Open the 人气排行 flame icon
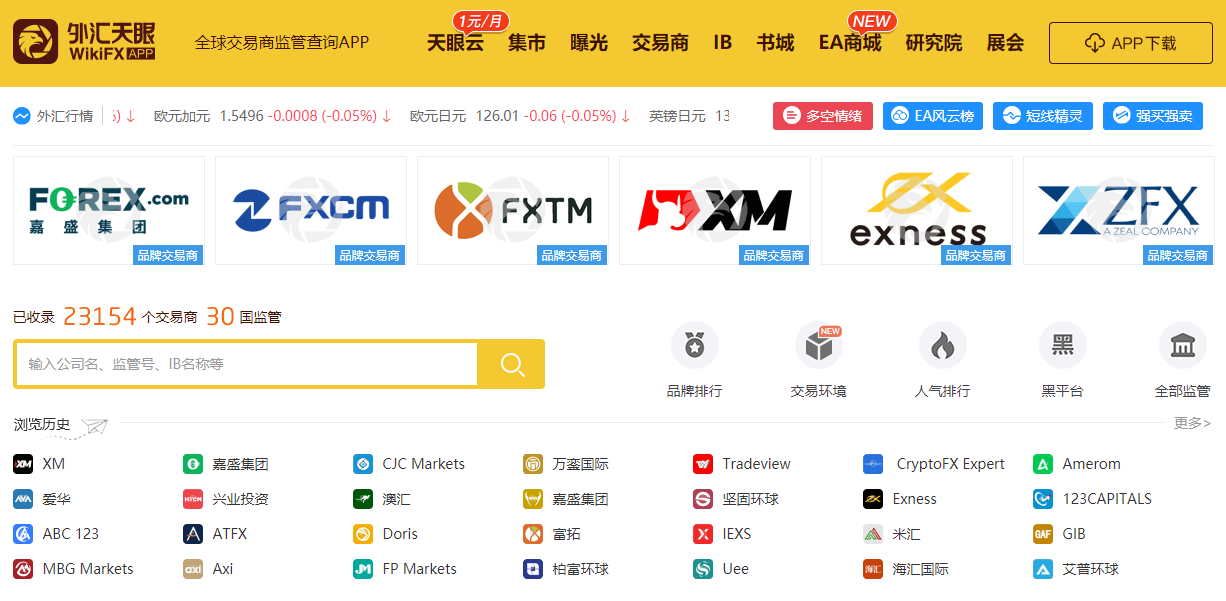This screenshot has width=1226, height=601. coord(942,346)
